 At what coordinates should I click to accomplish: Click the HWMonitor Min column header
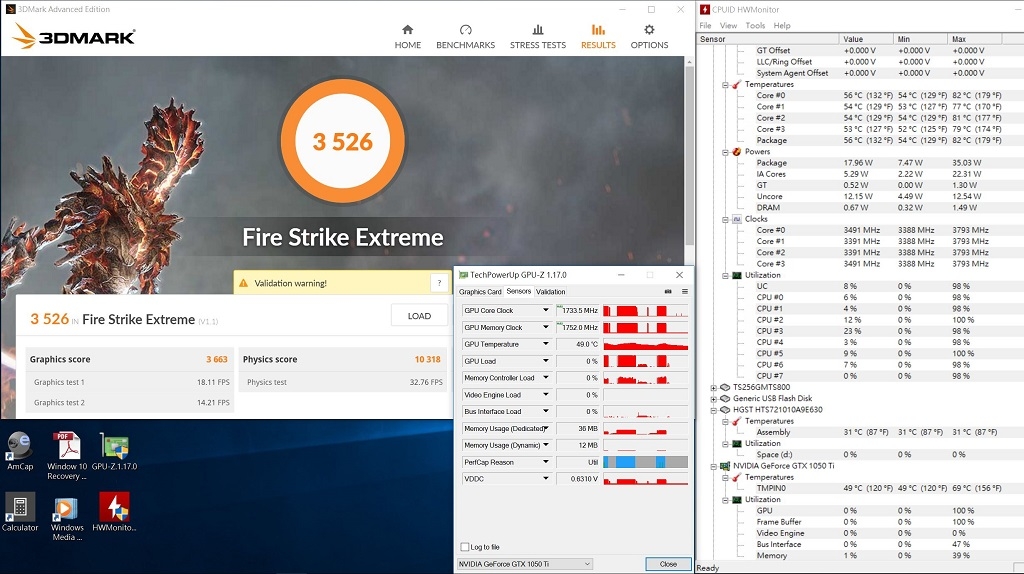(921, 39)
